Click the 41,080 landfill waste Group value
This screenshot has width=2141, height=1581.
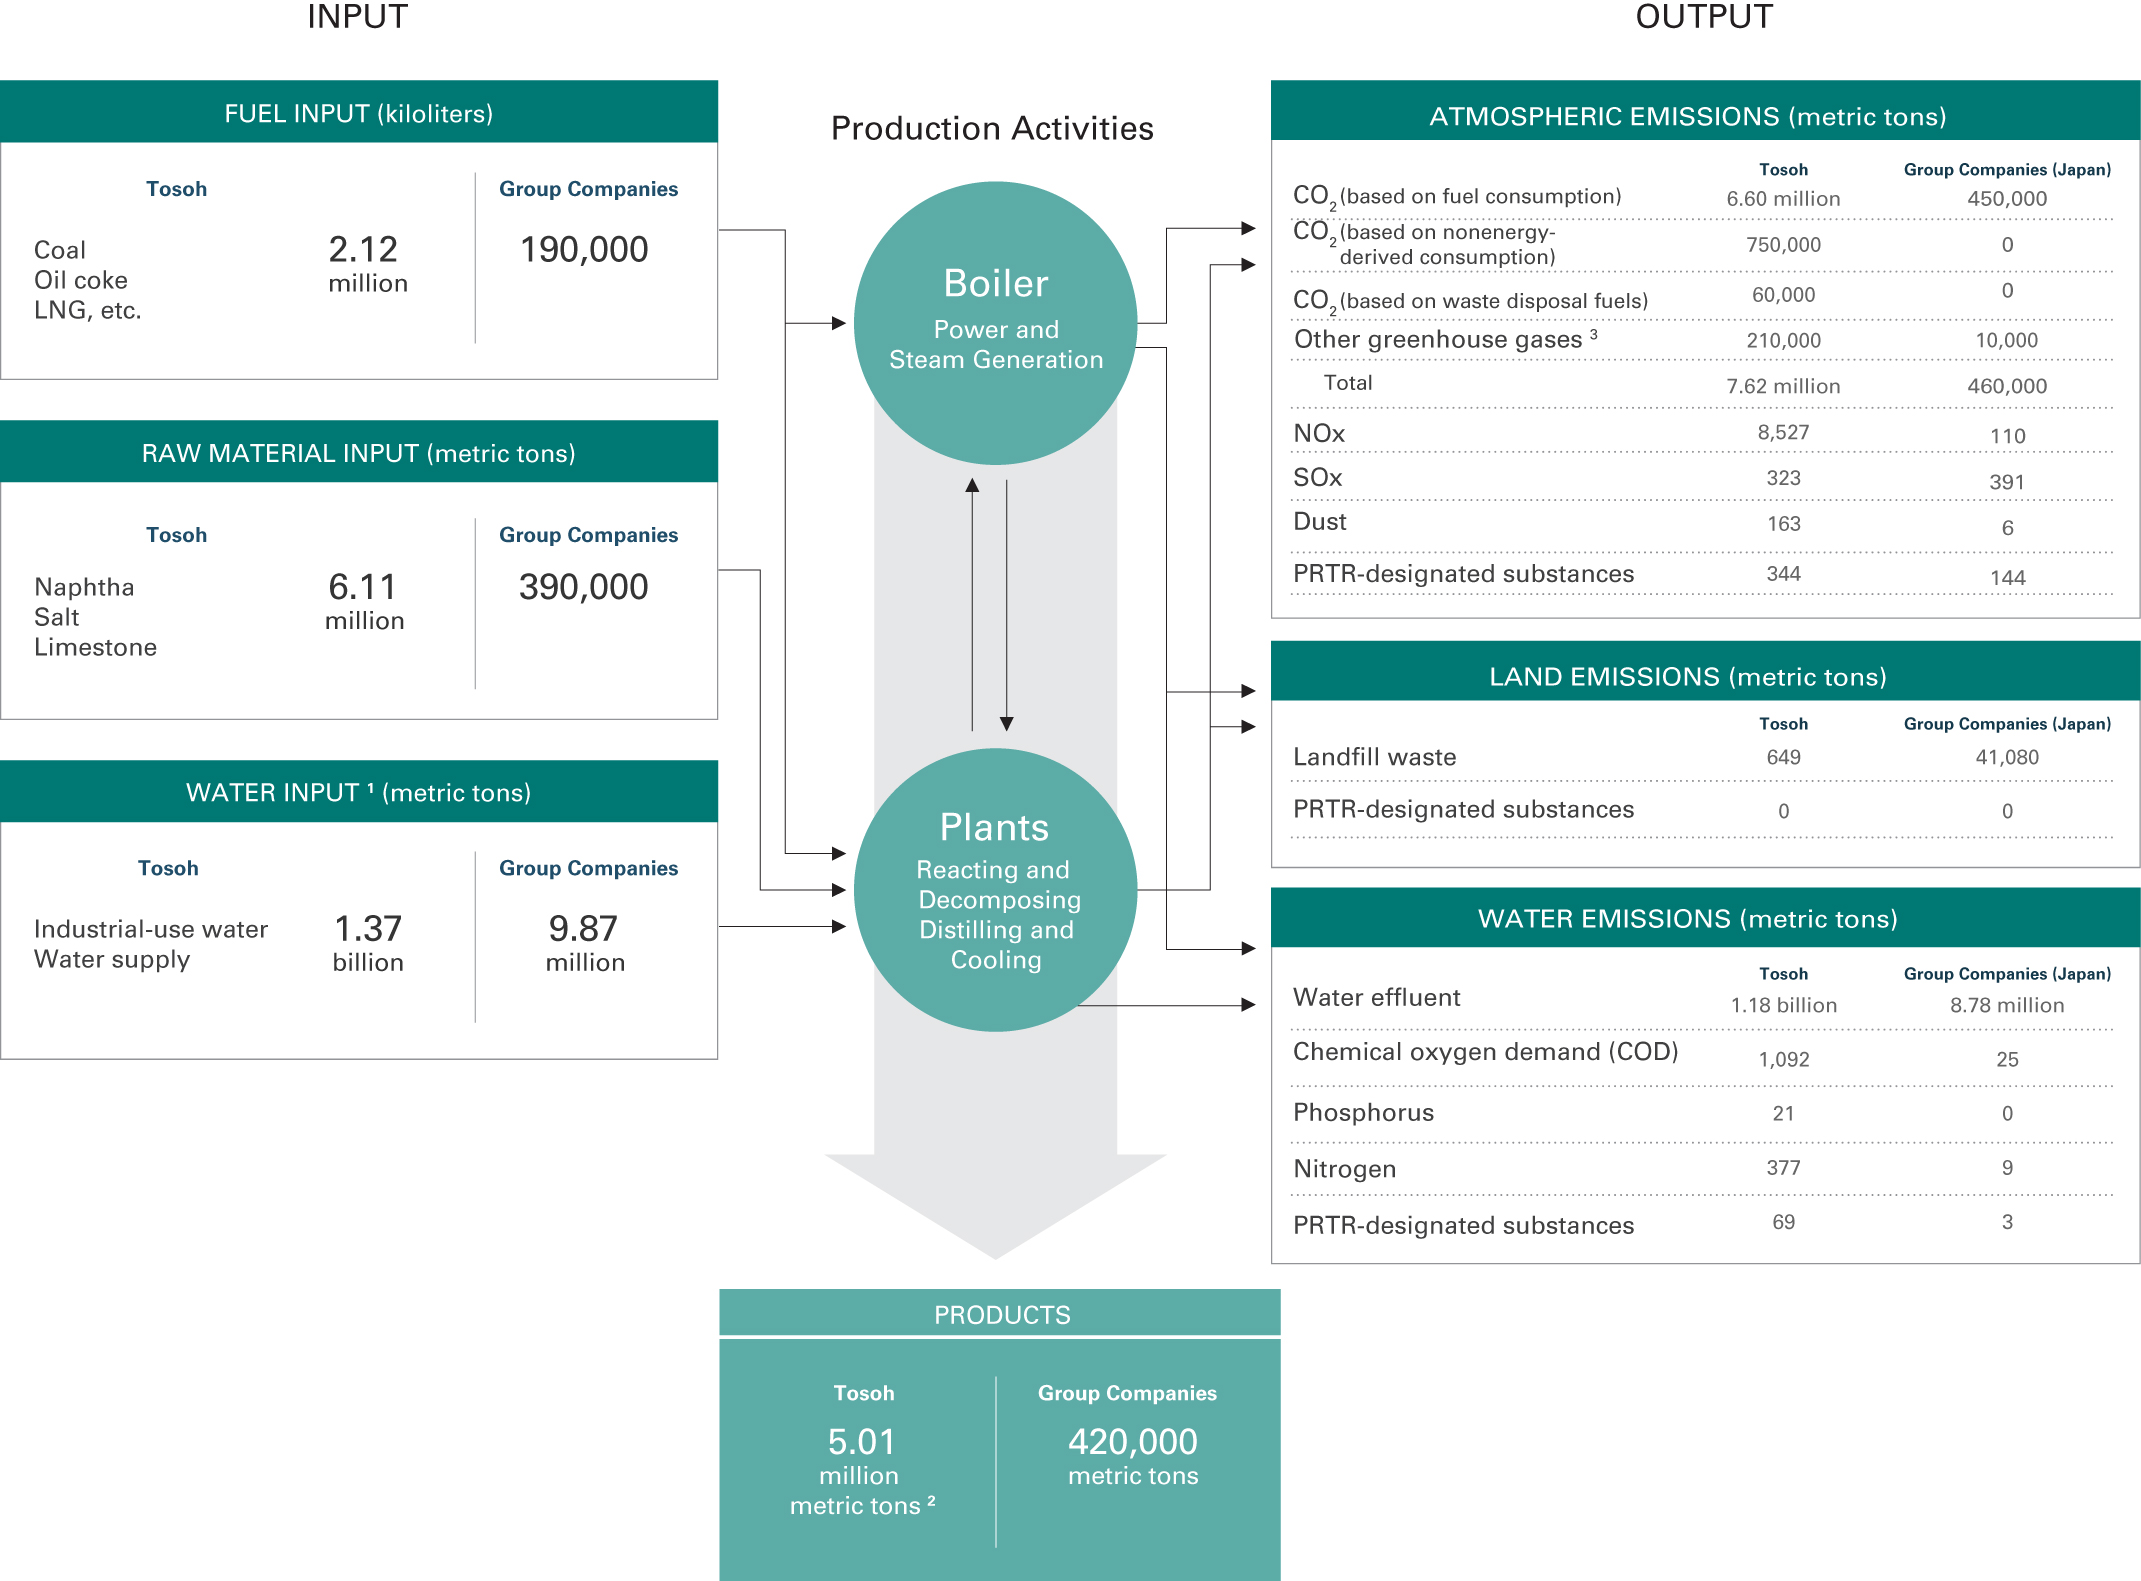pos(2007,757)
